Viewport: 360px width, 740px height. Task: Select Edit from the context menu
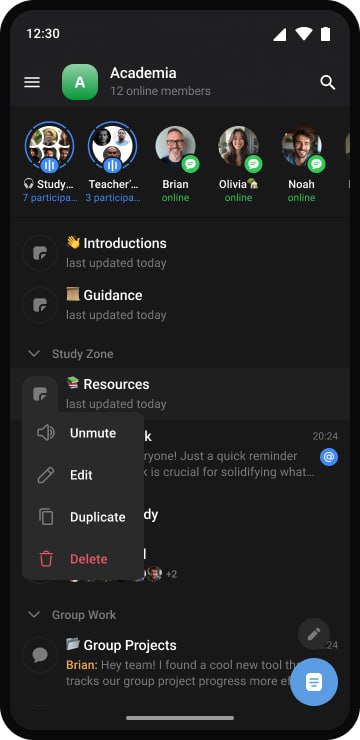[83, 475]
